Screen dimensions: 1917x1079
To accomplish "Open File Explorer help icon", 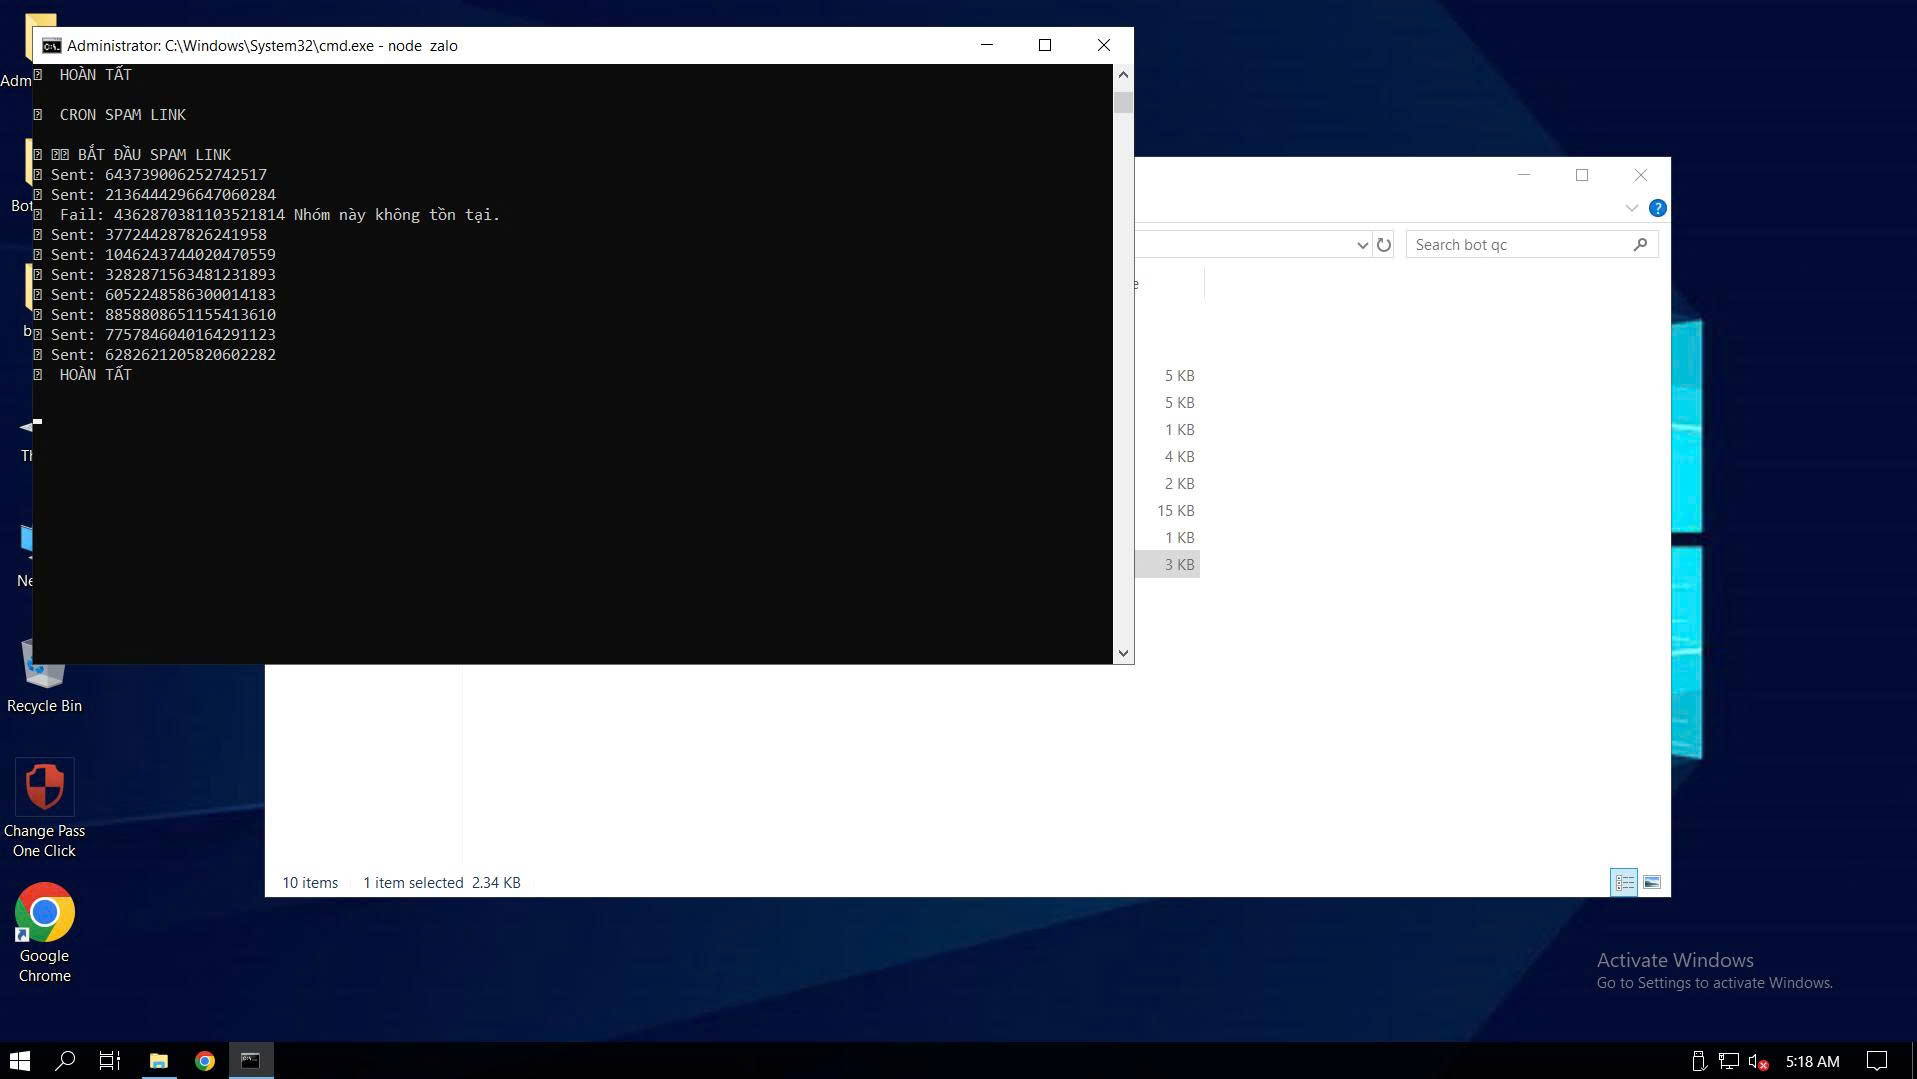I will [x=1657, y=208].
